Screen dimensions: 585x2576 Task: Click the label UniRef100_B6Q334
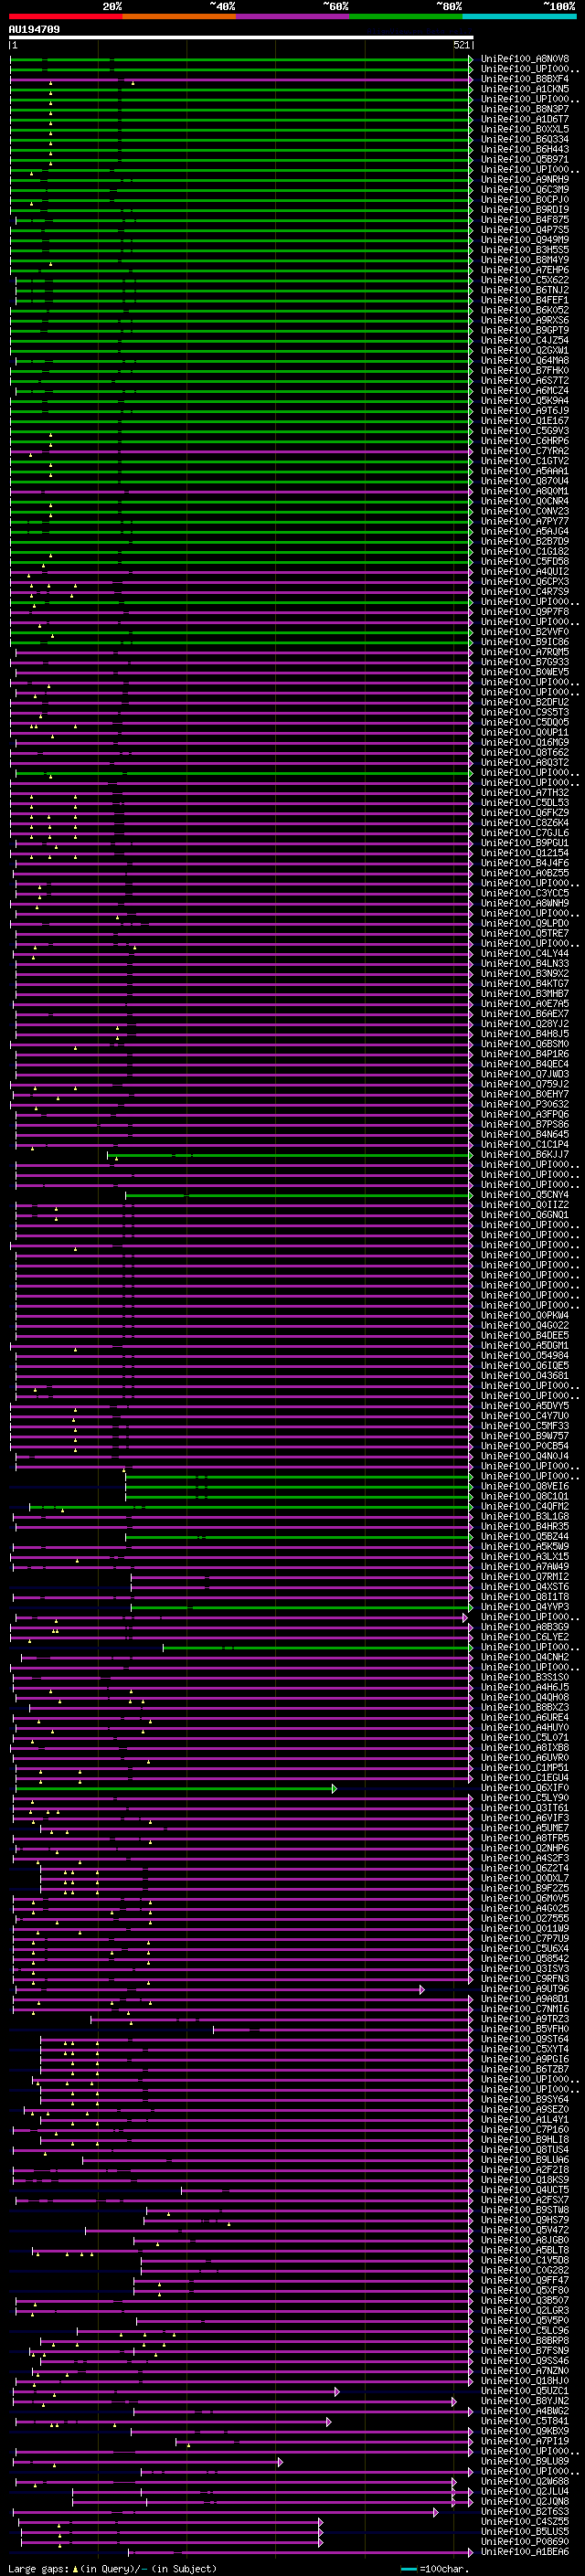[x=525, y=139]
